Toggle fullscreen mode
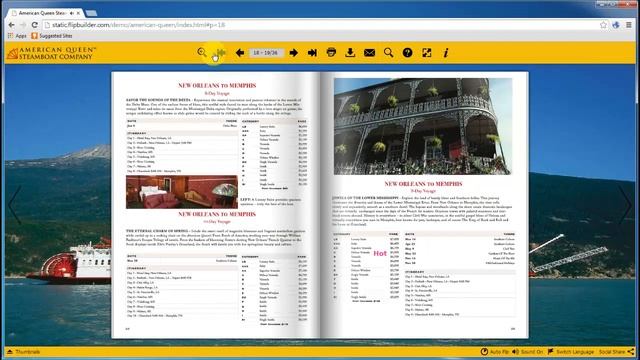 (427, 53)
